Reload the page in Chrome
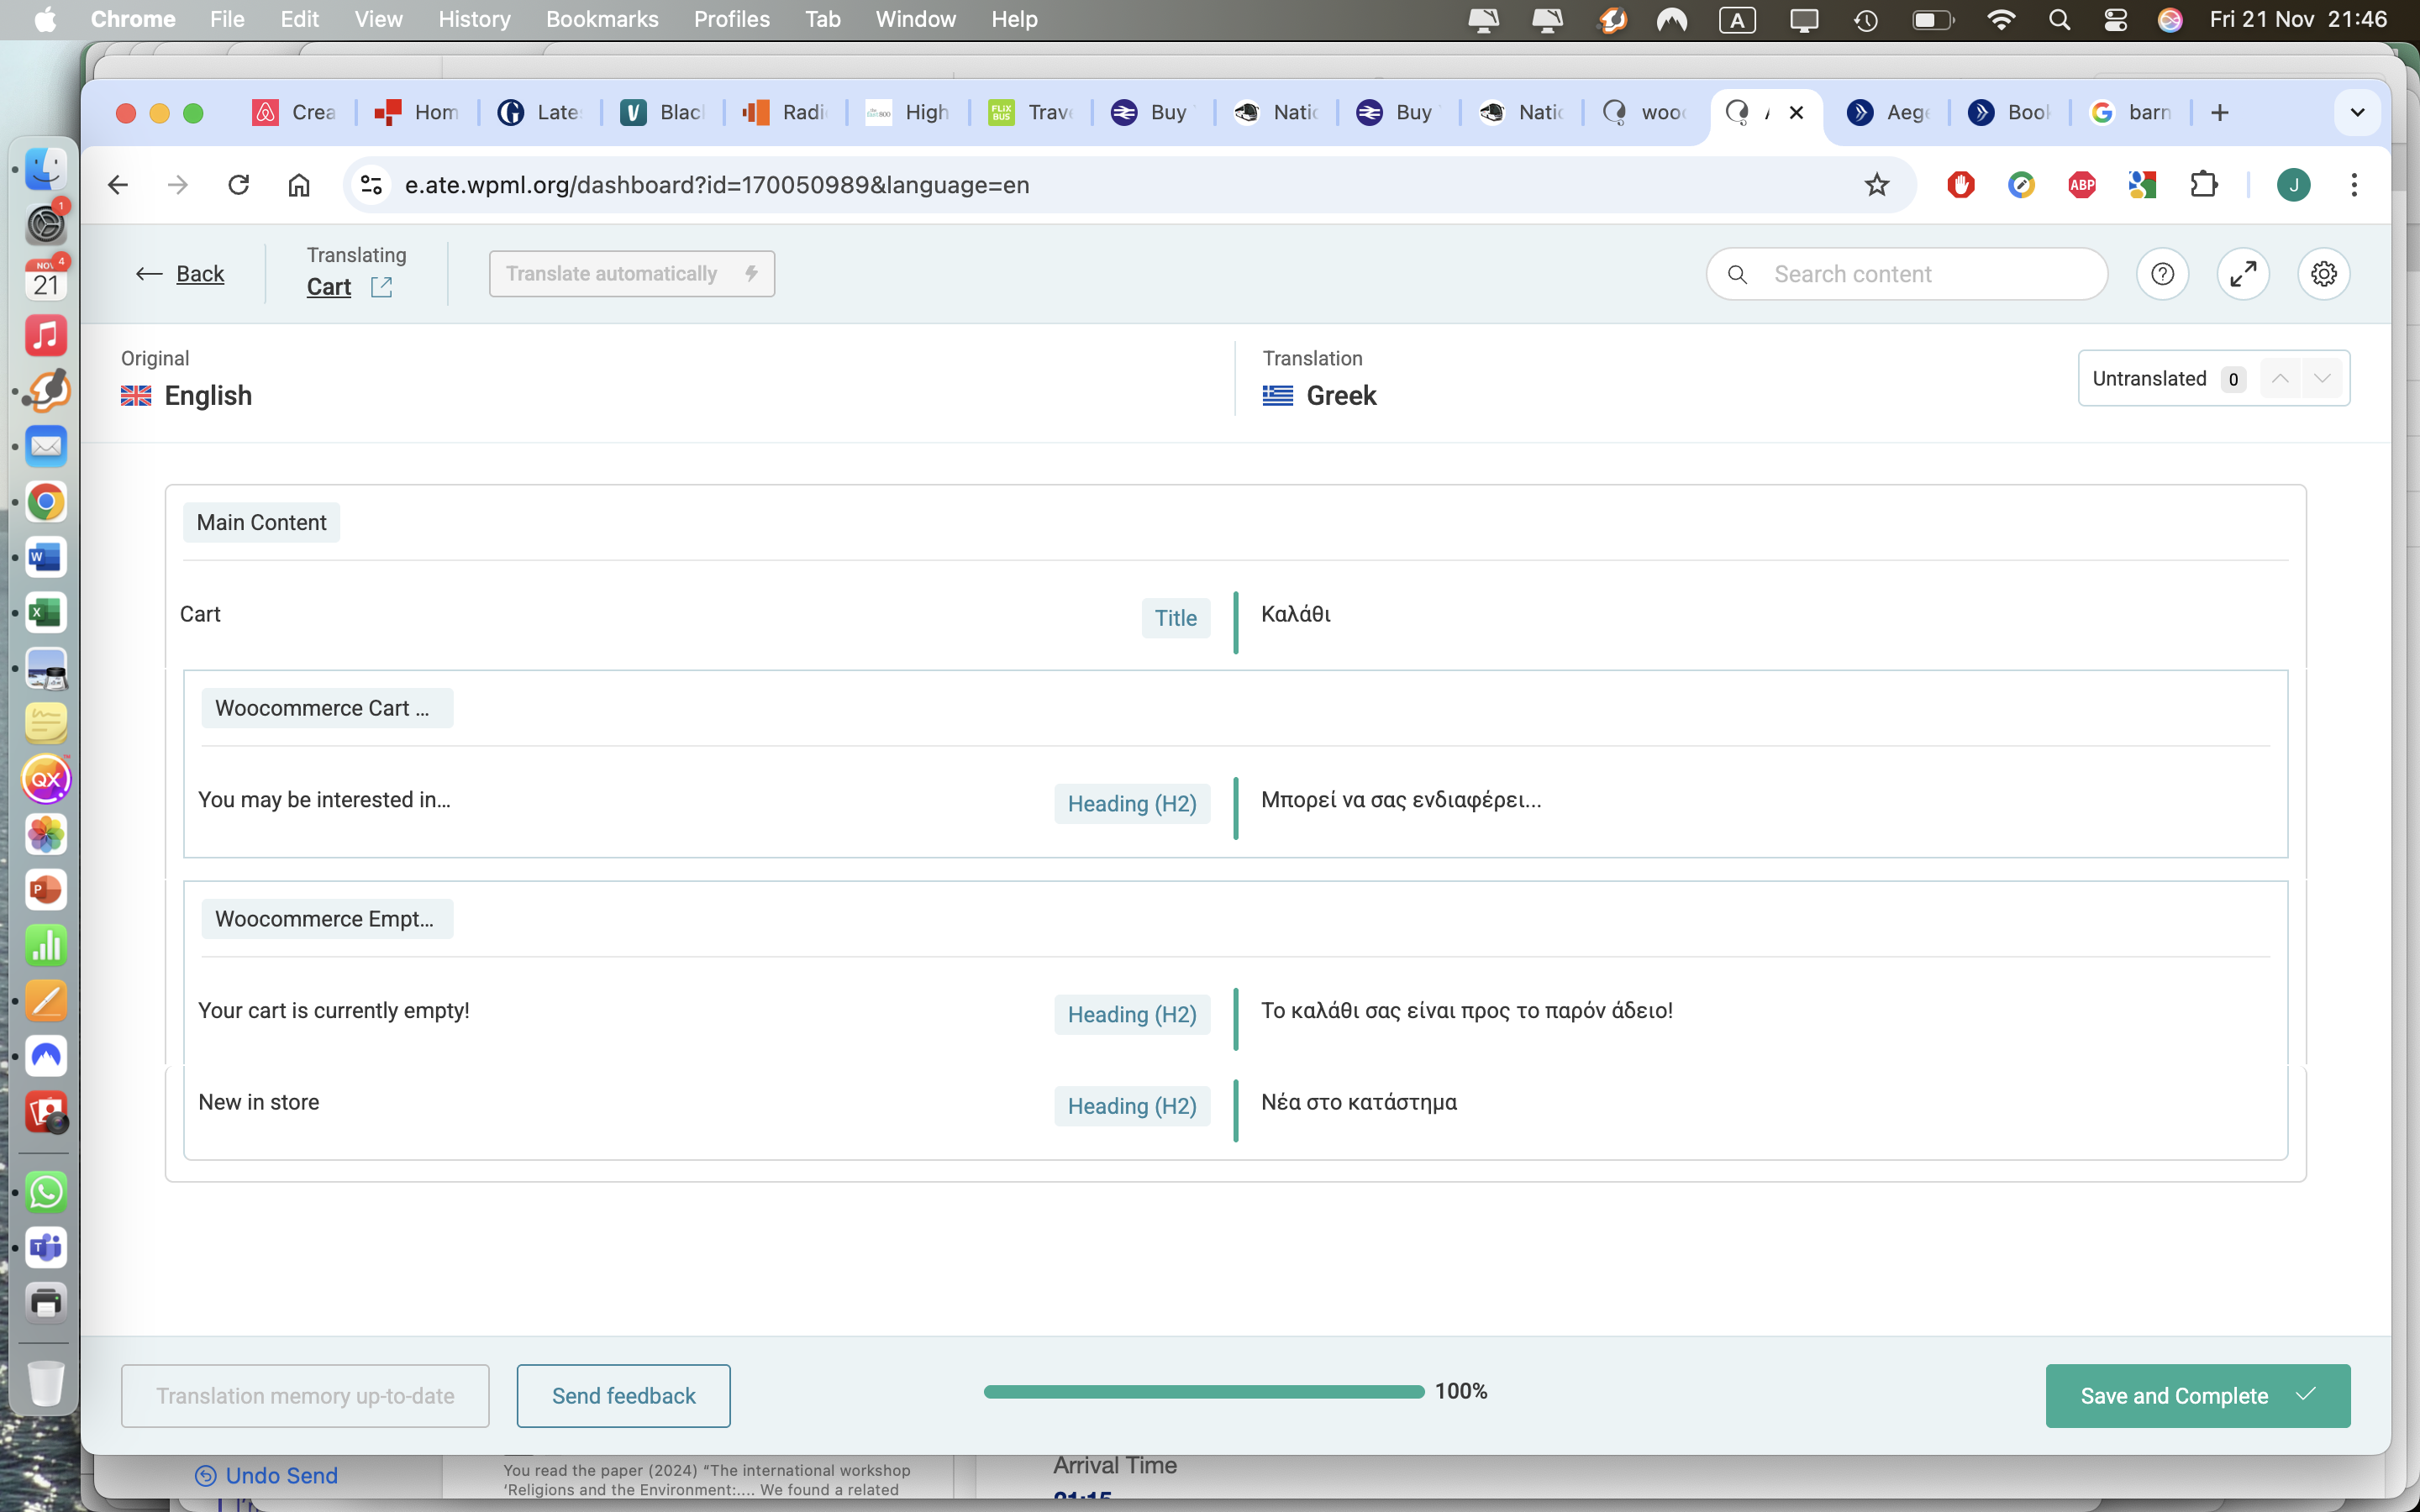 [x=238, y=185]
